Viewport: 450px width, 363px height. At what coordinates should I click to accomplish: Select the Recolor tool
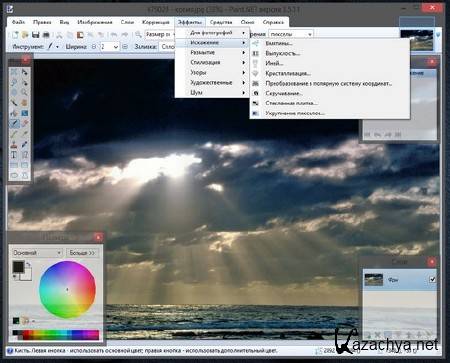tap(25, 144)
